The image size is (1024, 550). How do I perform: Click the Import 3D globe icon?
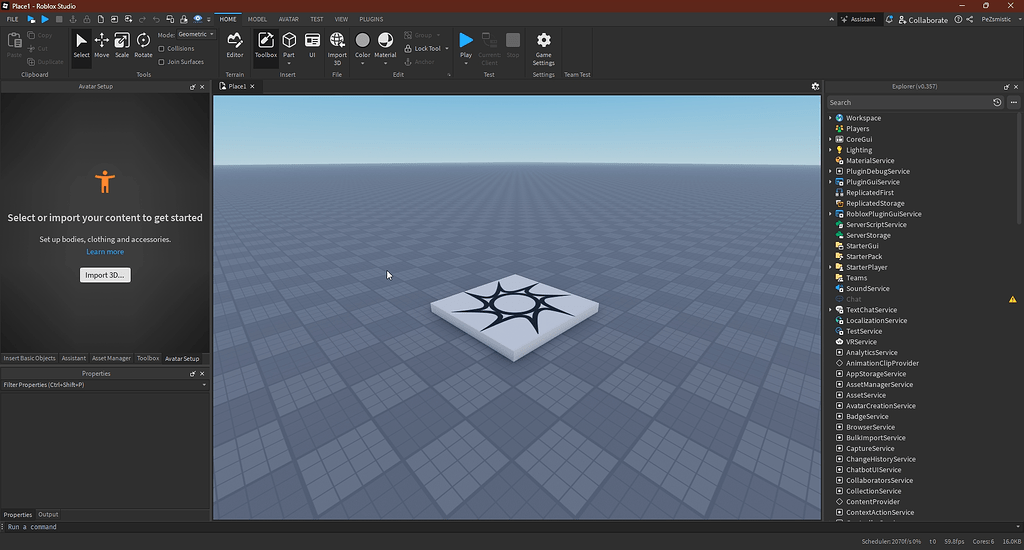[x=337, y=41]
